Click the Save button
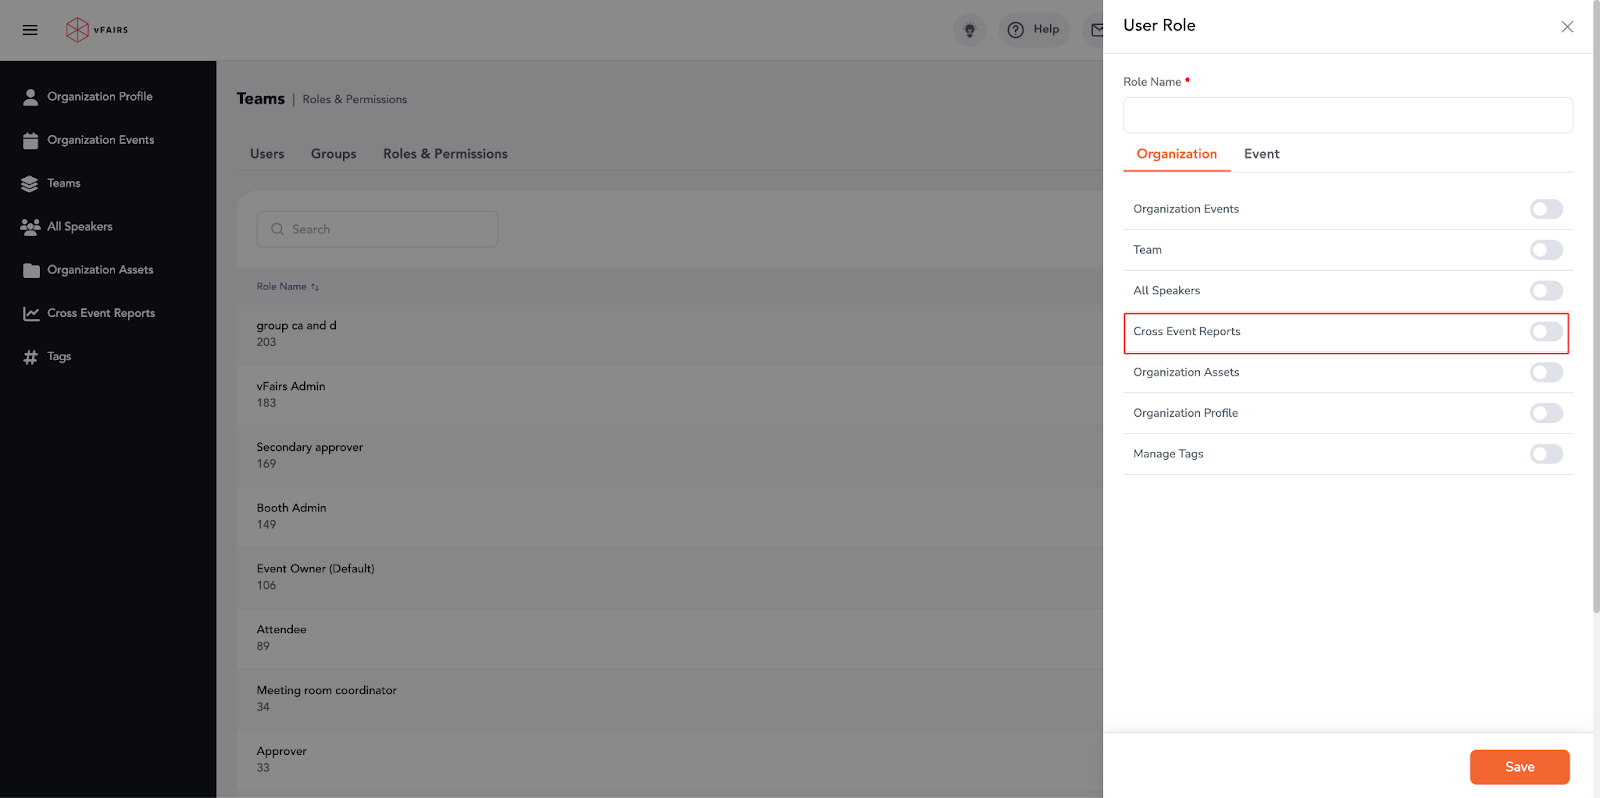This screenshot has height=798, width=1600. (1518, 767)
